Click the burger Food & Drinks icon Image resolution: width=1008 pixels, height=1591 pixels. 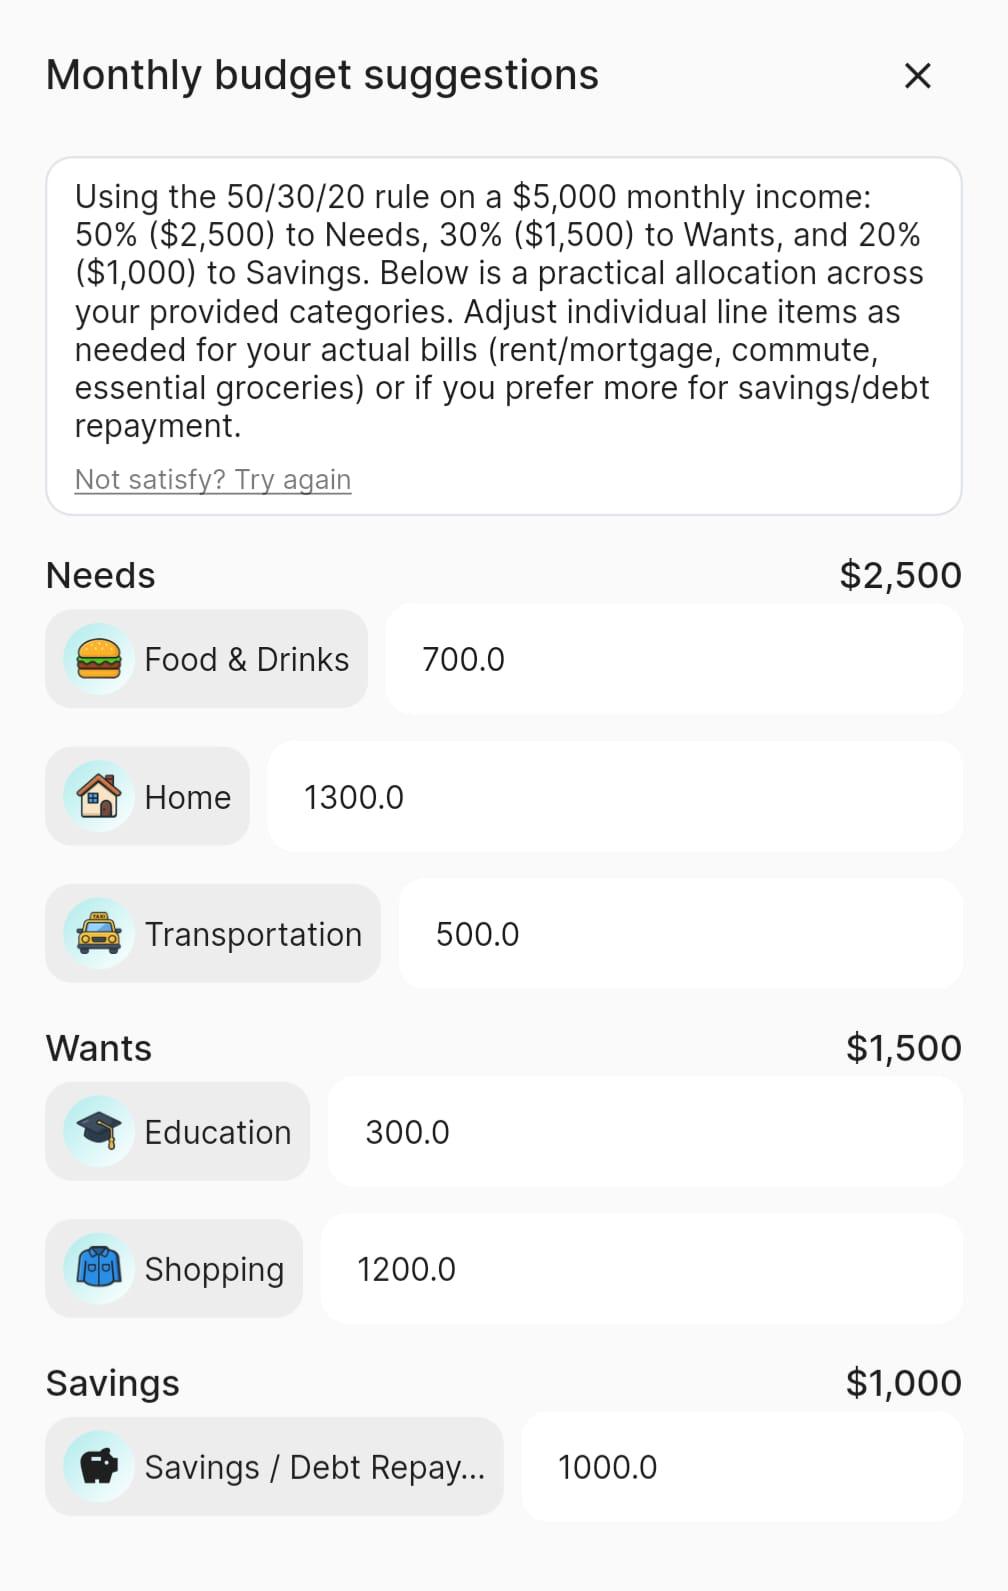click(98, 660)
